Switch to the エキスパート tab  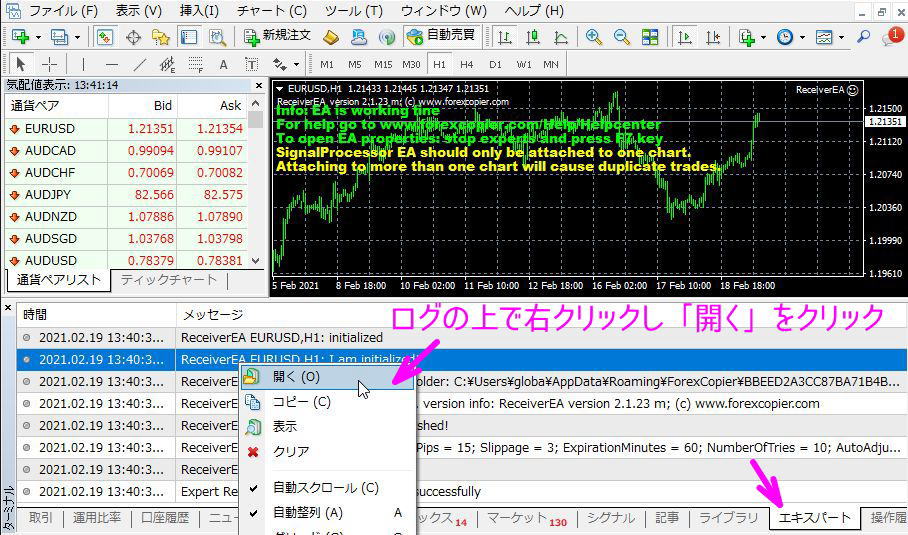814,518
